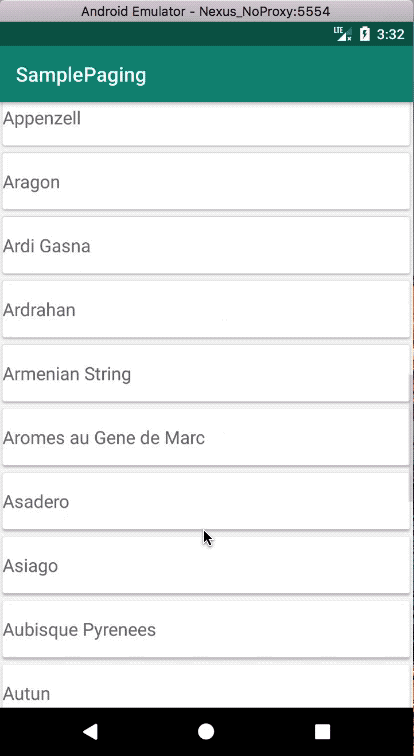The image size is (414, 756).
Task: Tap the Asadero list card
Action: coord(206,501)
